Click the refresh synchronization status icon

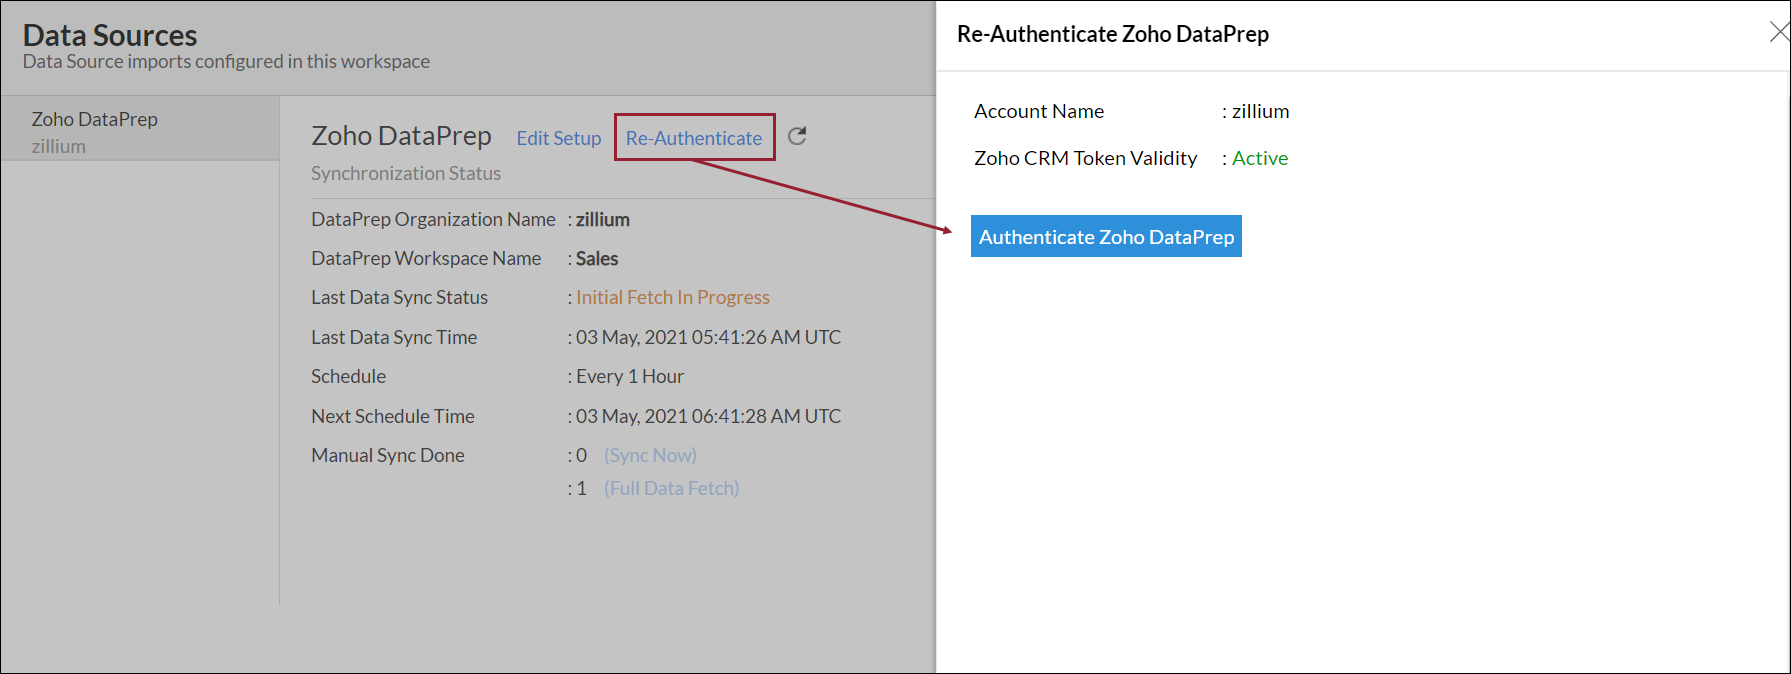click(797, 136)
